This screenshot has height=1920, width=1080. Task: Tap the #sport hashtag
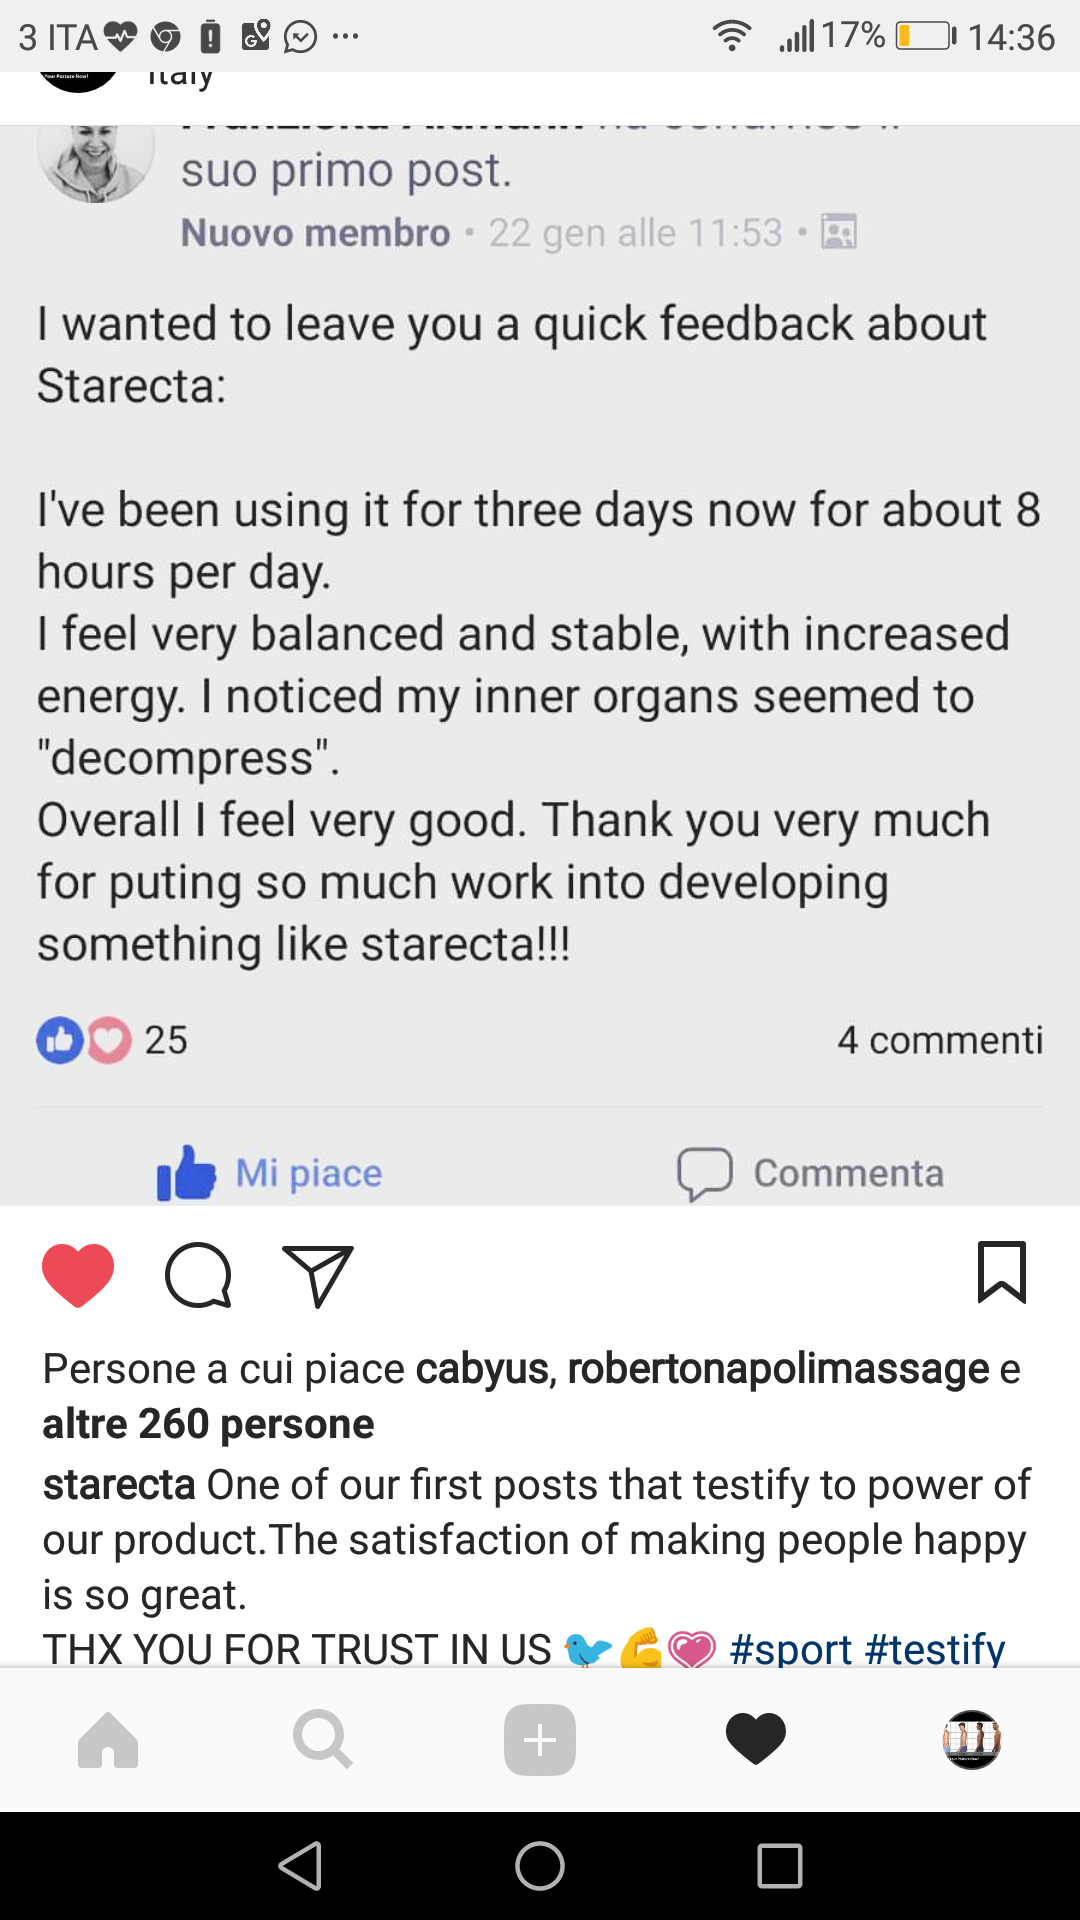[x=790, y=1648]
